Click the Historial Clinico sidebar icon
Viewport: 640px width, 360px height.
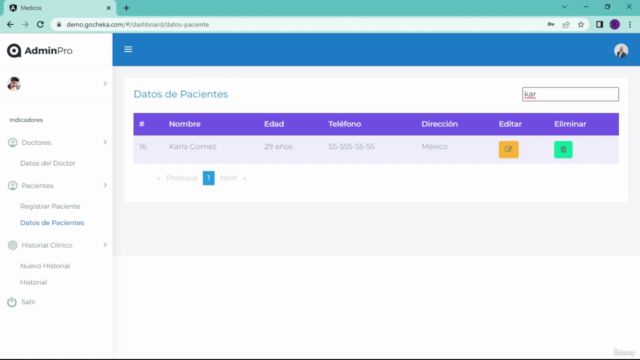(x=13, y=245)
